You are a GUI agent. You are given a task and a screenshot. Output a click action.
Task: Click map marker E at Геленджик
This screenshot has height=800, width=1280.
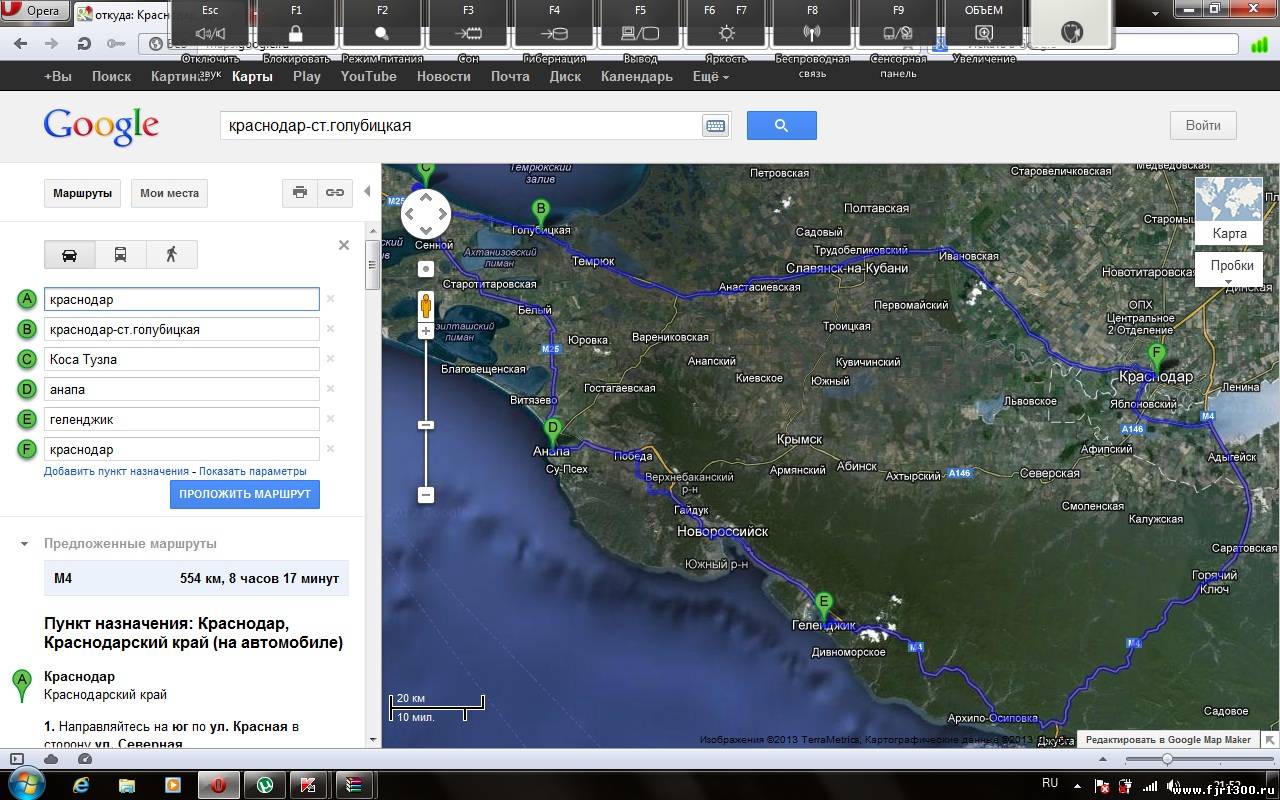(824, 606)
